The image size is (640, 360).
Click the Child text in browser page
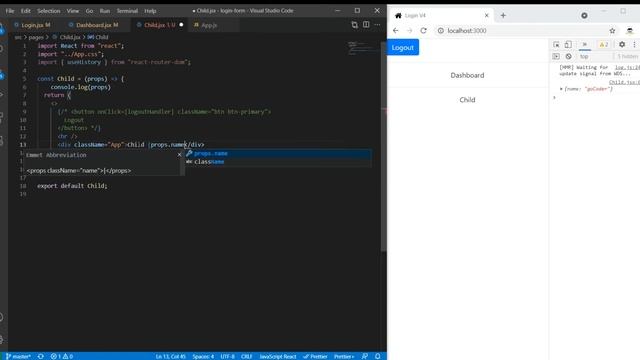467,100
